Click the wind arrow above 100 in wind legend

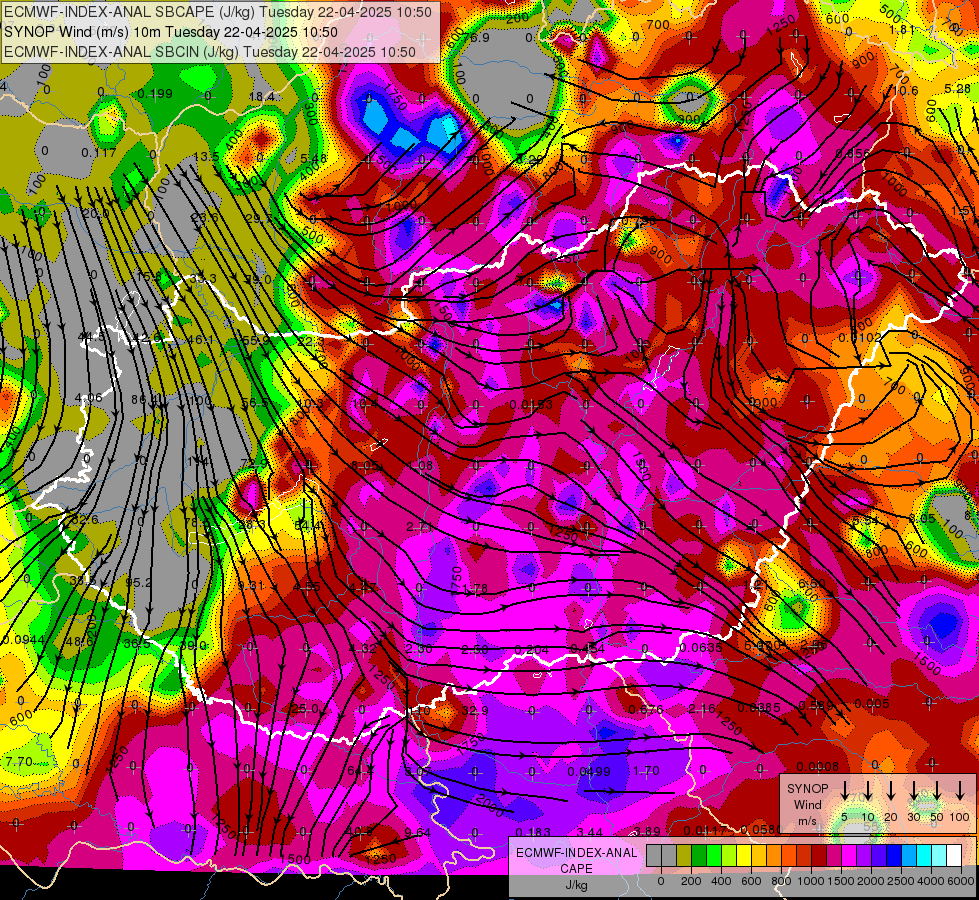point(960,791)
